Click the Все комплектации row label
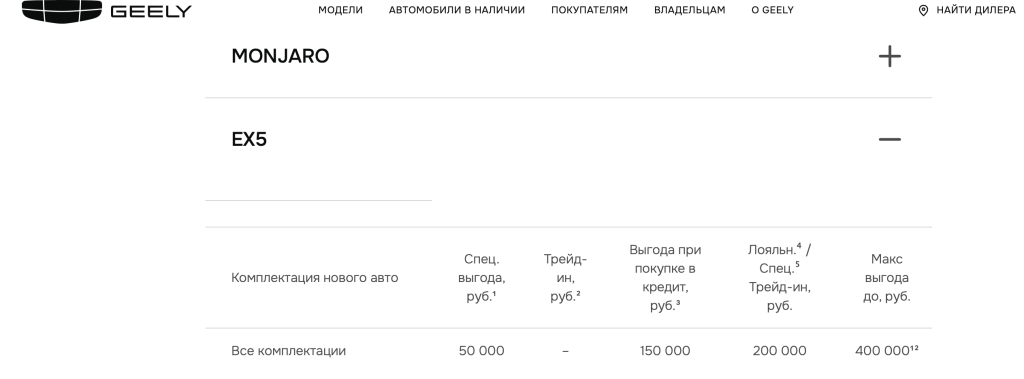The width and height of the screenshot is (1024, 379). point(288,351)
